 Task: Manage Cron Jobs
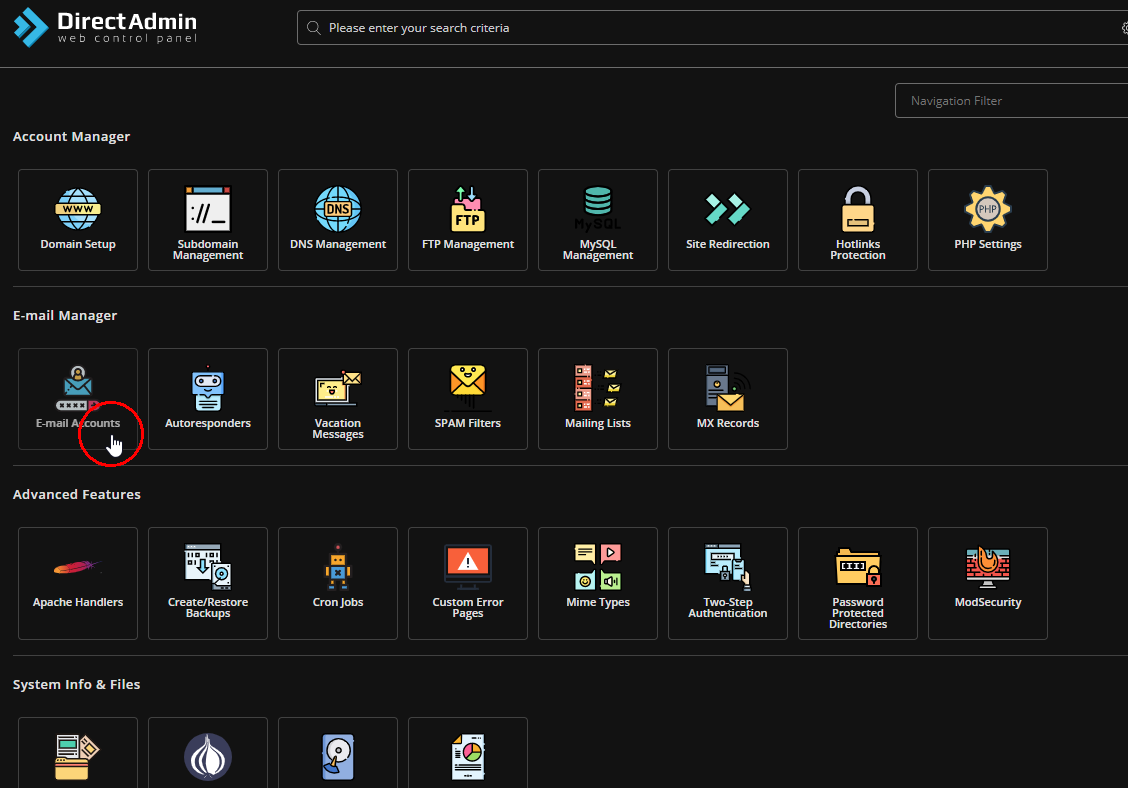(x=338, y=584)
